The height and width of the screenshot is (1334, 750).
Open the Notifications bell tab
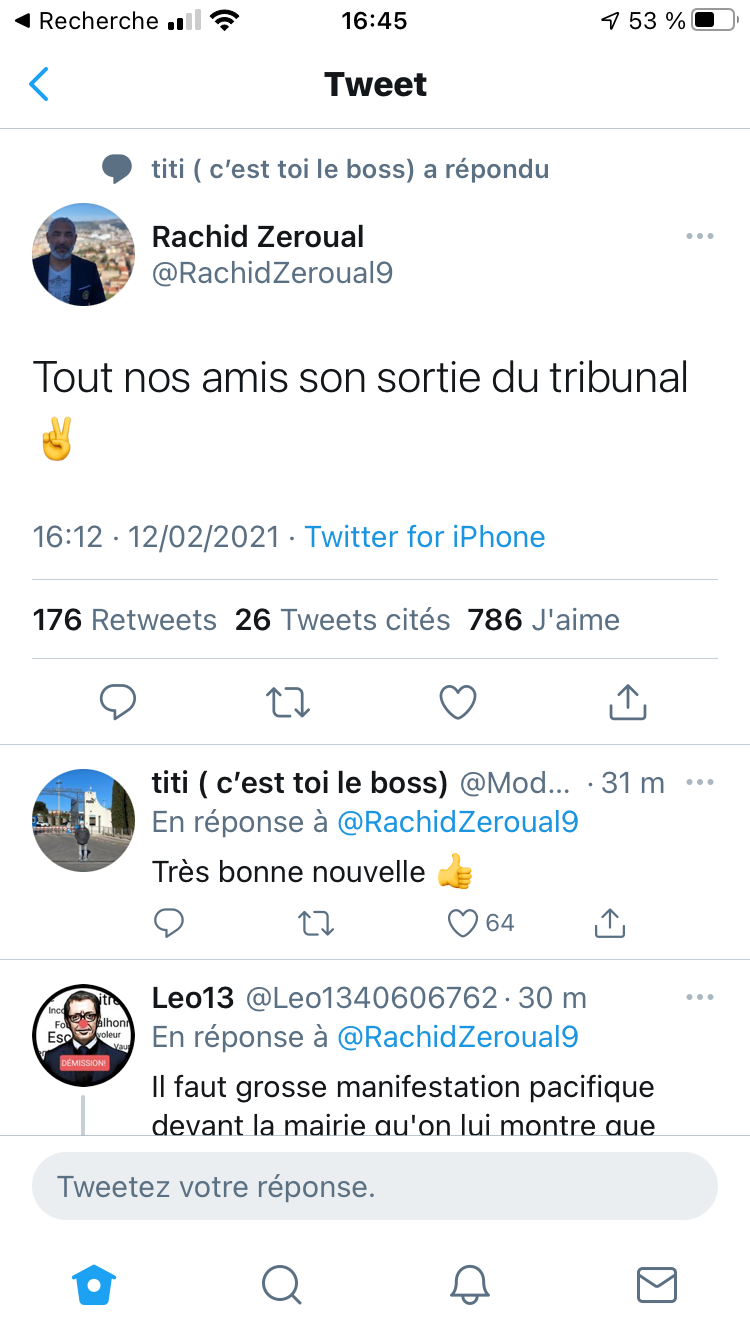pyautogui.click(x=469, y=1285)
